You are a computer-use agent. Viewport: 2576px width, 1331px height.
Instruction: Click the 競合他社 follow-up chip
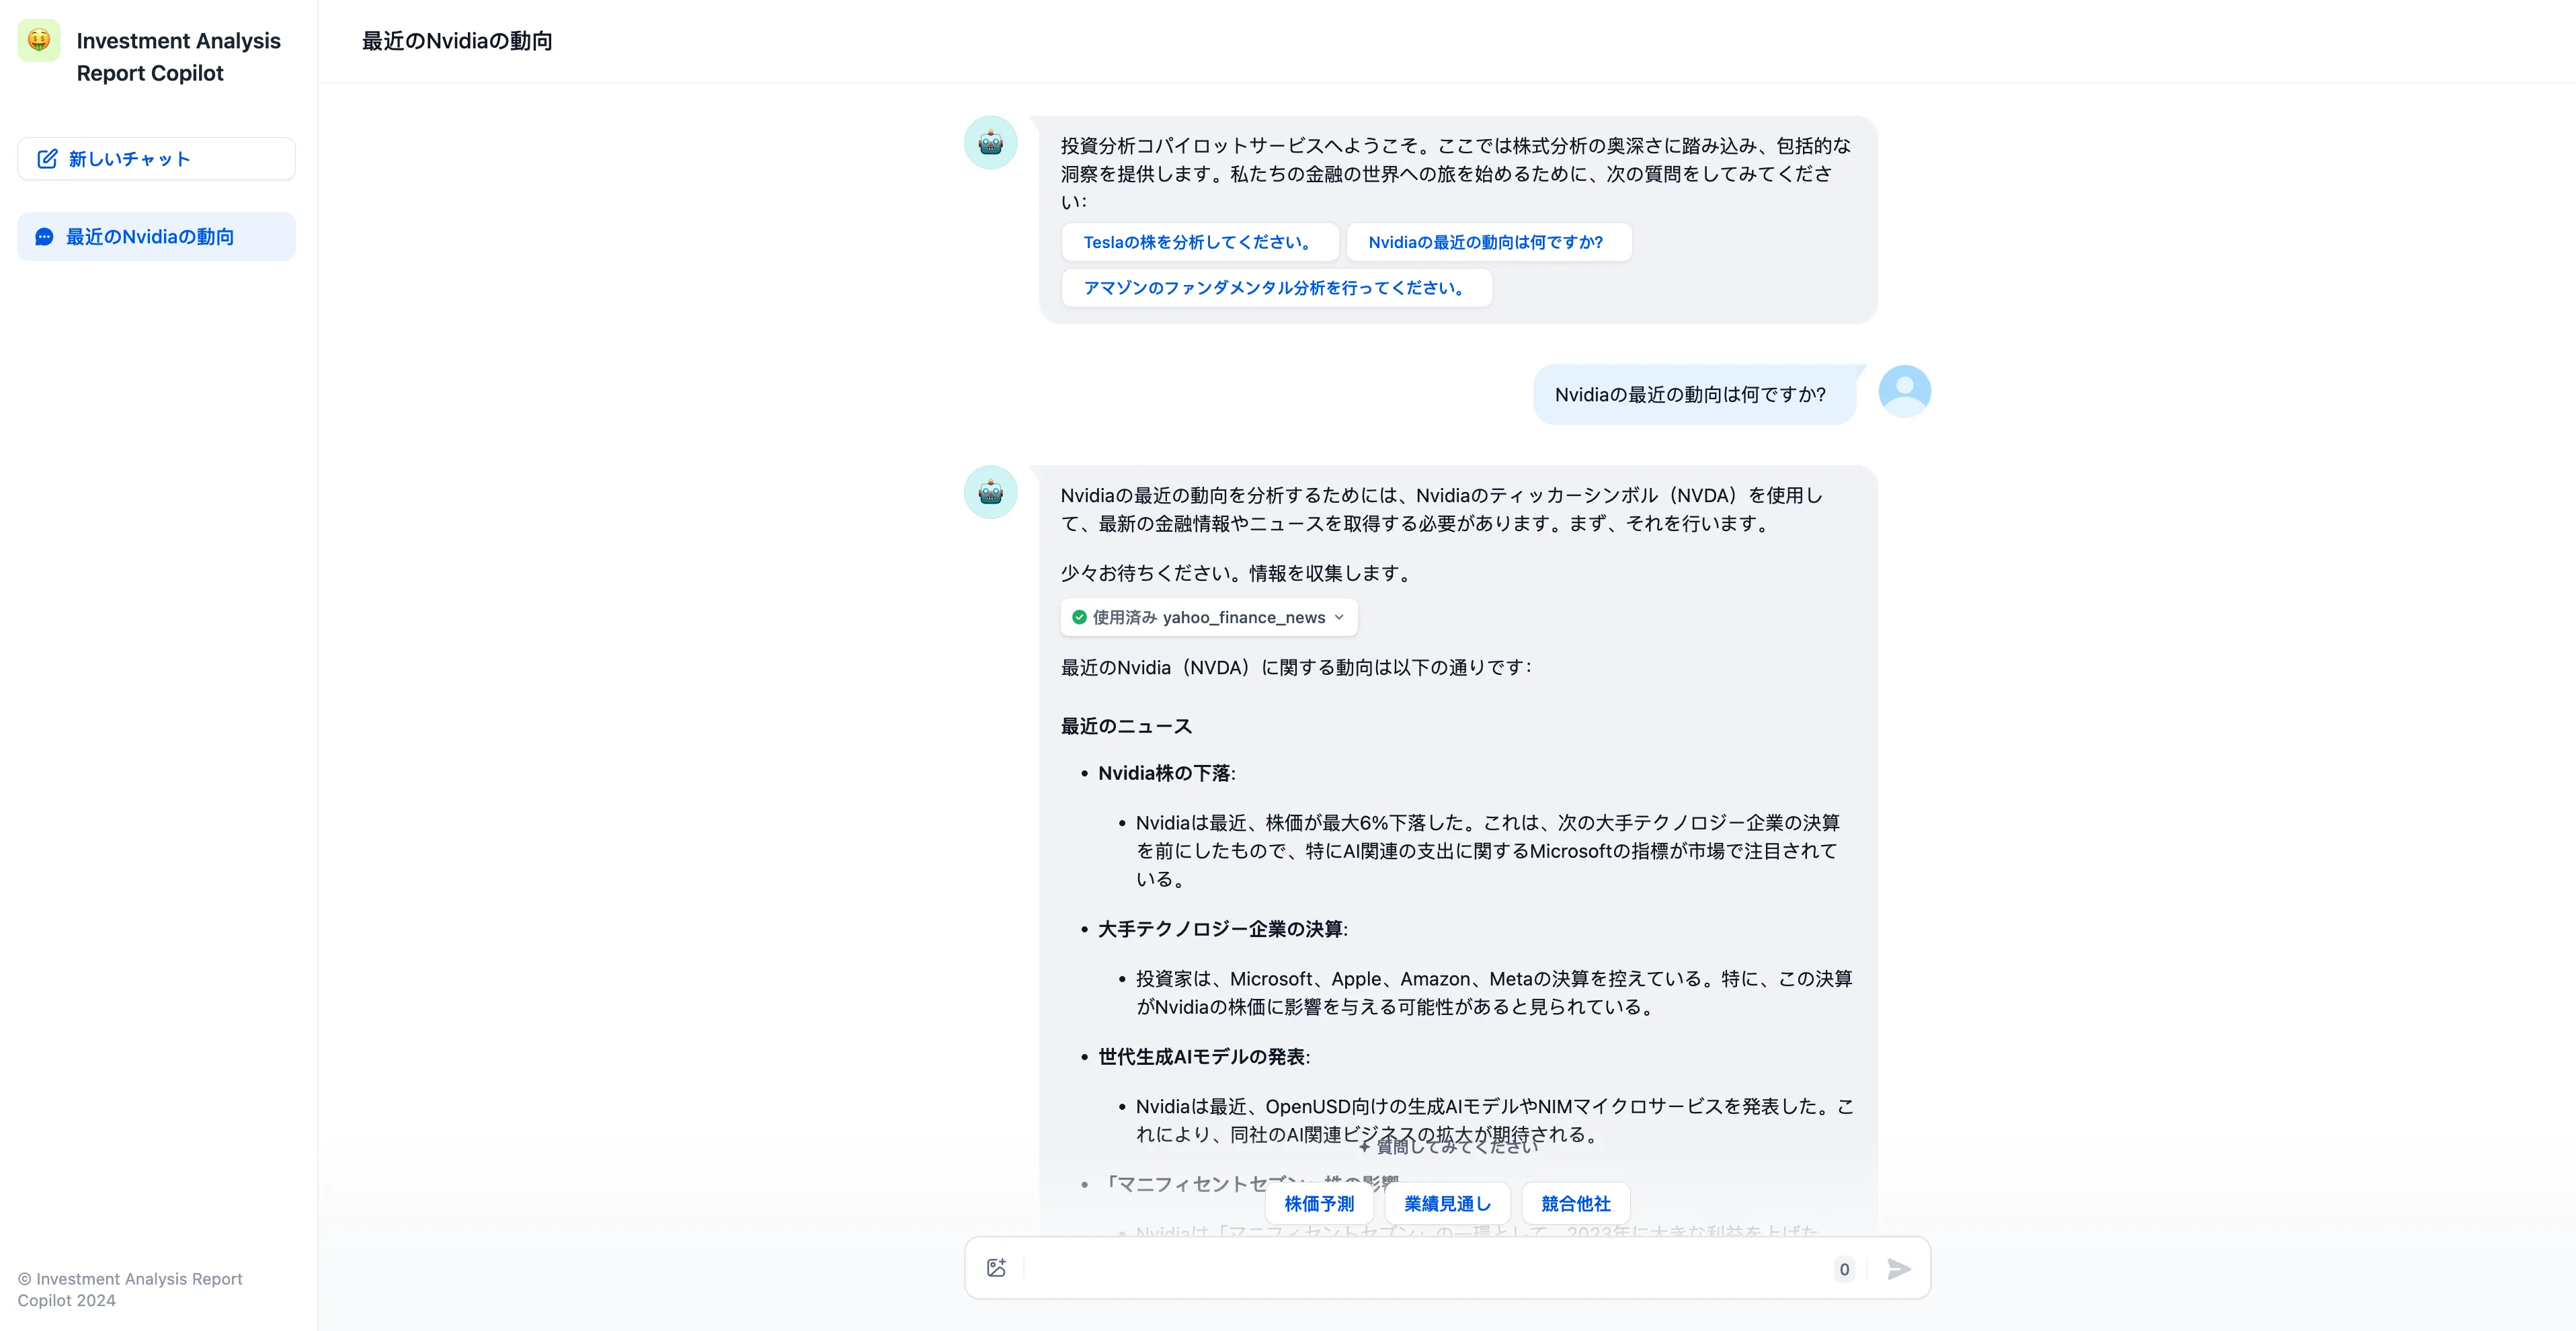tap(1576, 1204)
